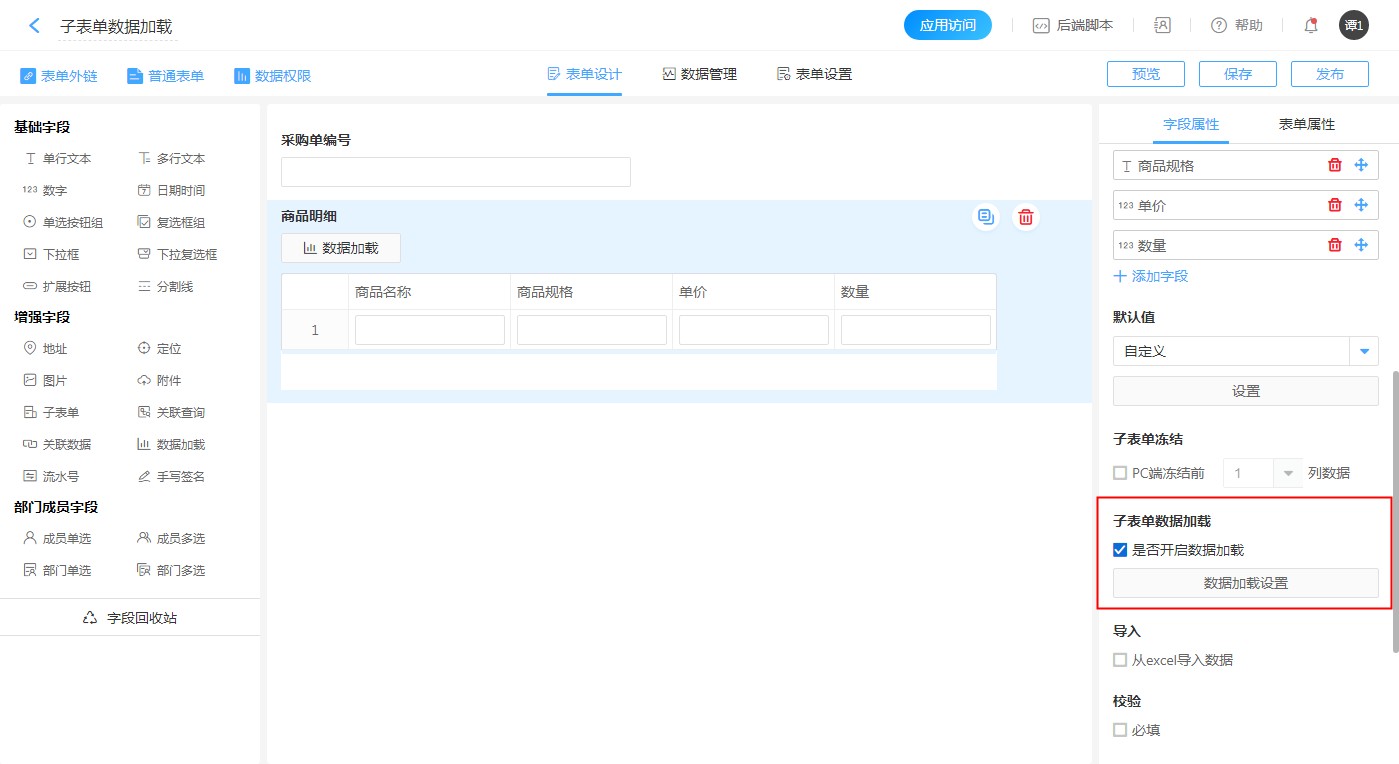Click the 数据加载设置 button

click(1245, 583)
